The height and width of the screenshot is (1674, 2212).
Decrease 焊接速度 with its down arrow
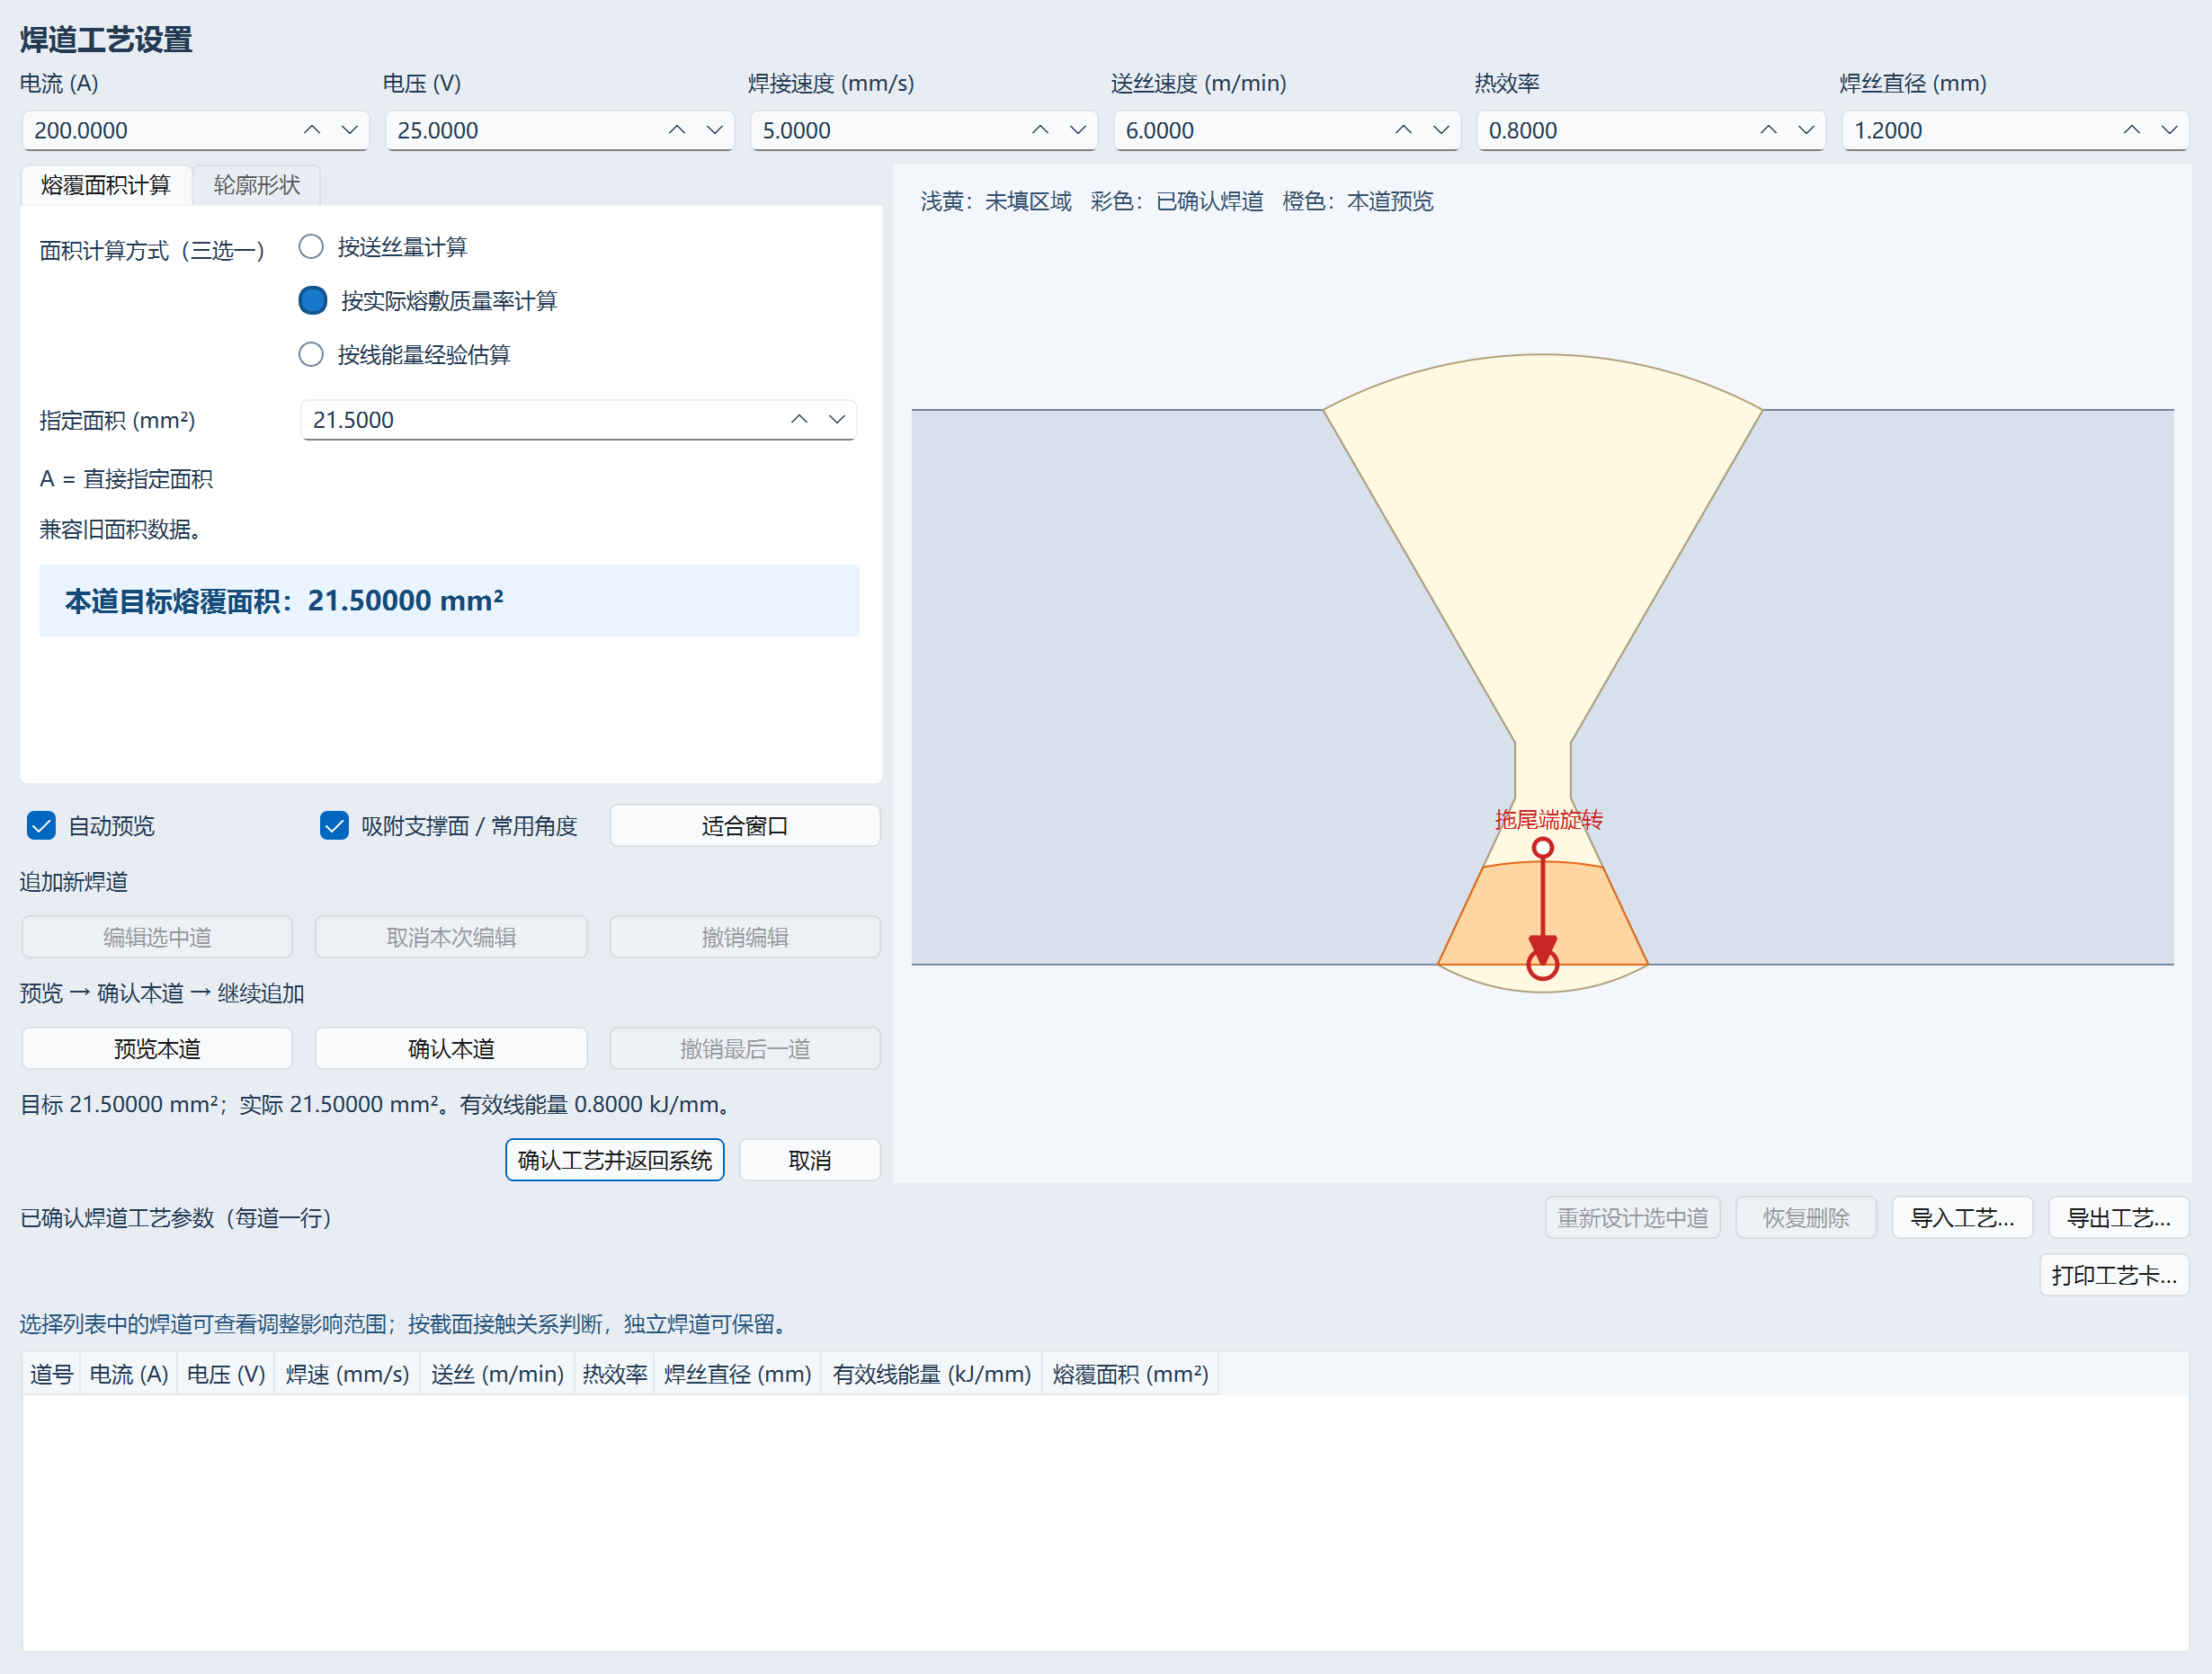[1077, 130]
